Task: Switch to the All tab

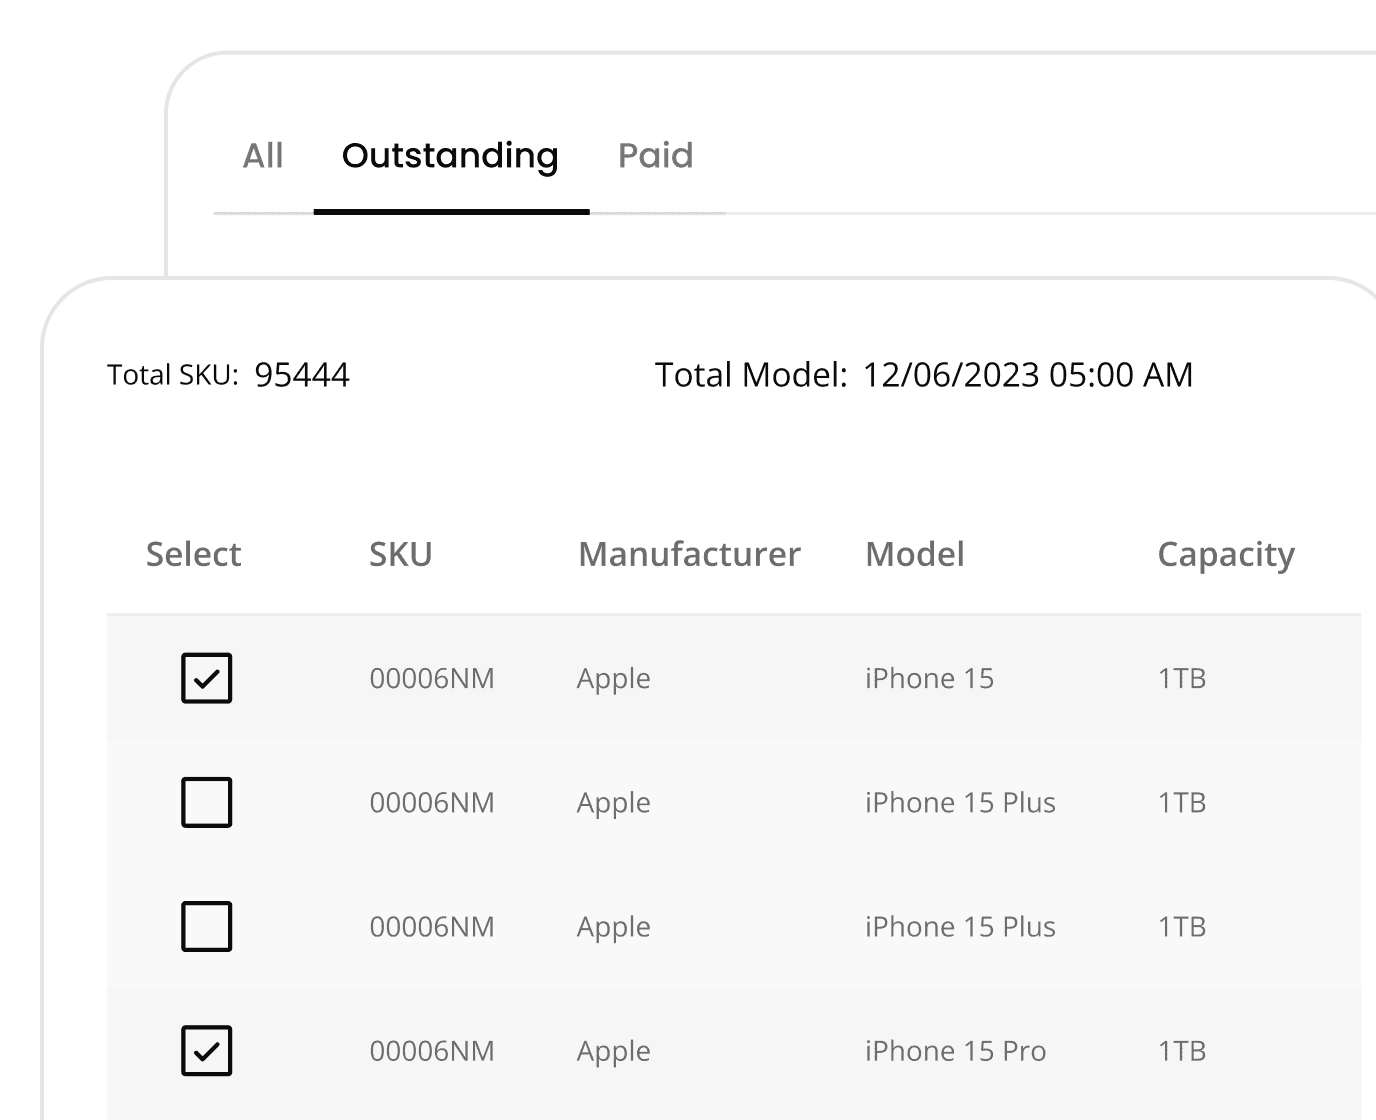Action: click(263, 156)
